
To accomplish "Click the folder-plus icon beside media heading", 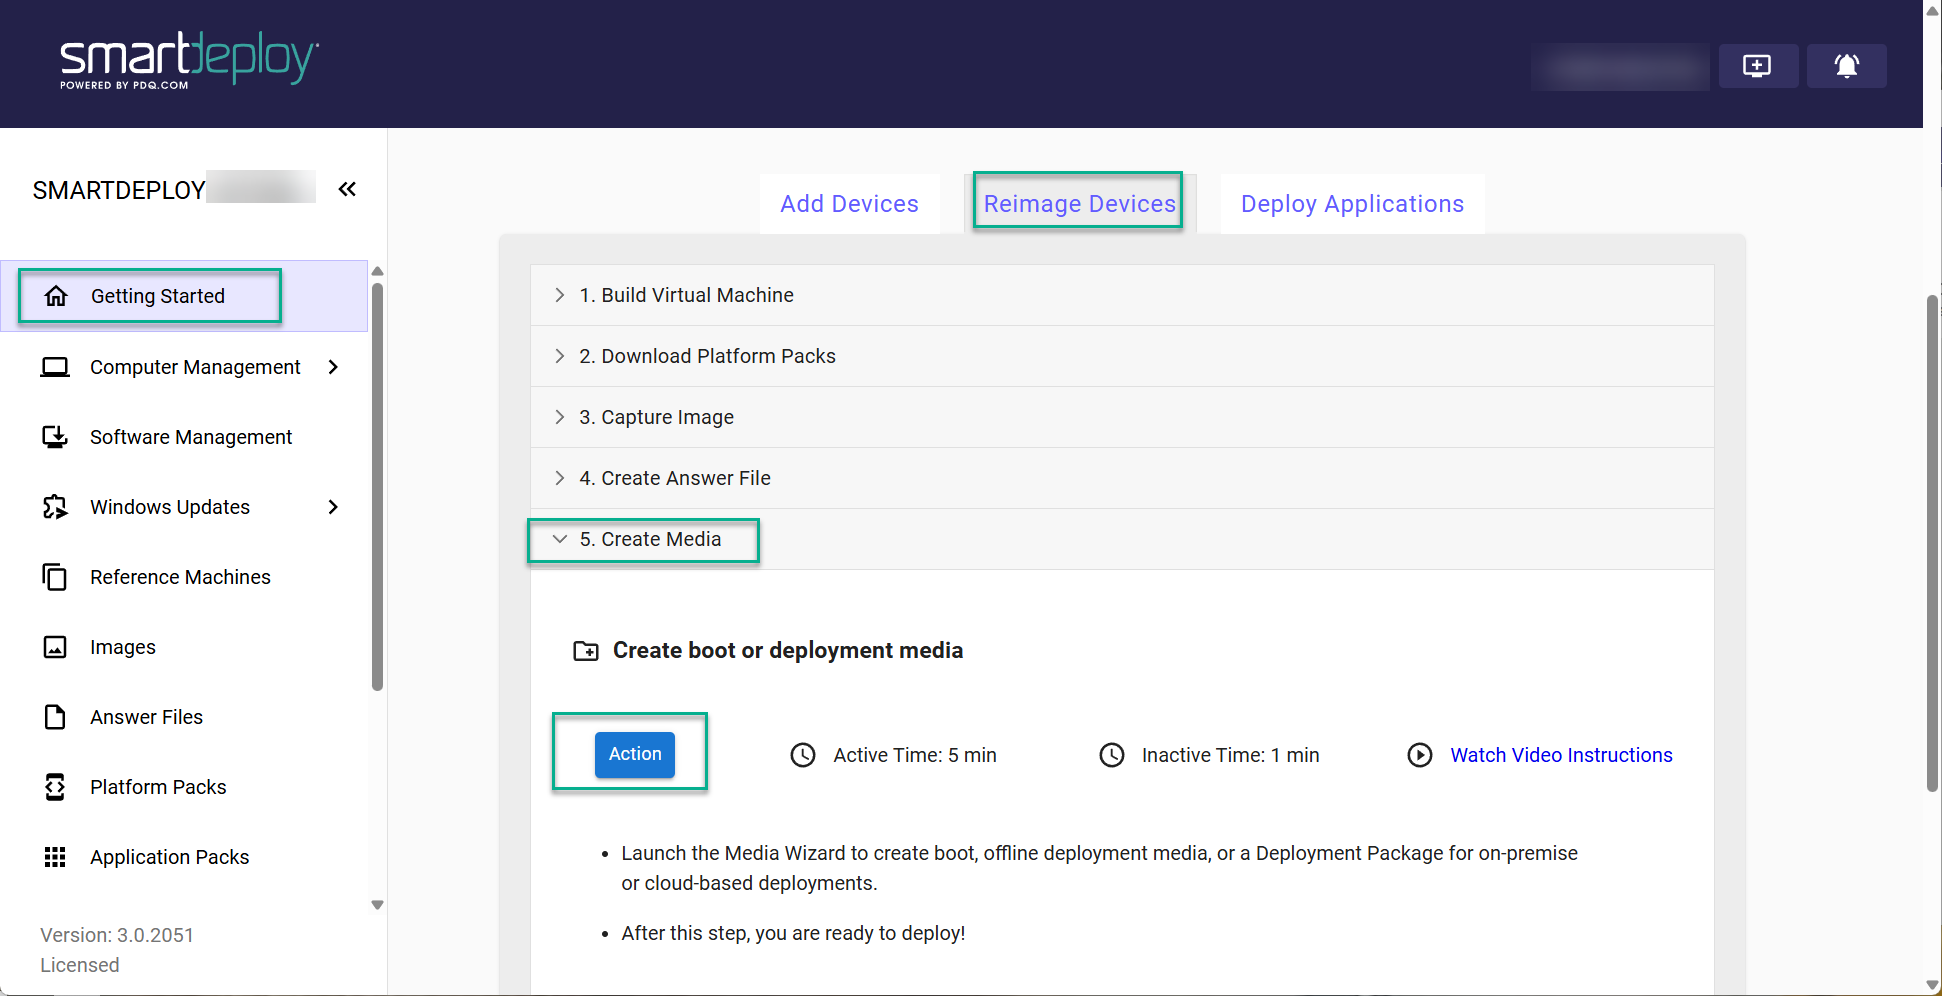I will [586, 651].
